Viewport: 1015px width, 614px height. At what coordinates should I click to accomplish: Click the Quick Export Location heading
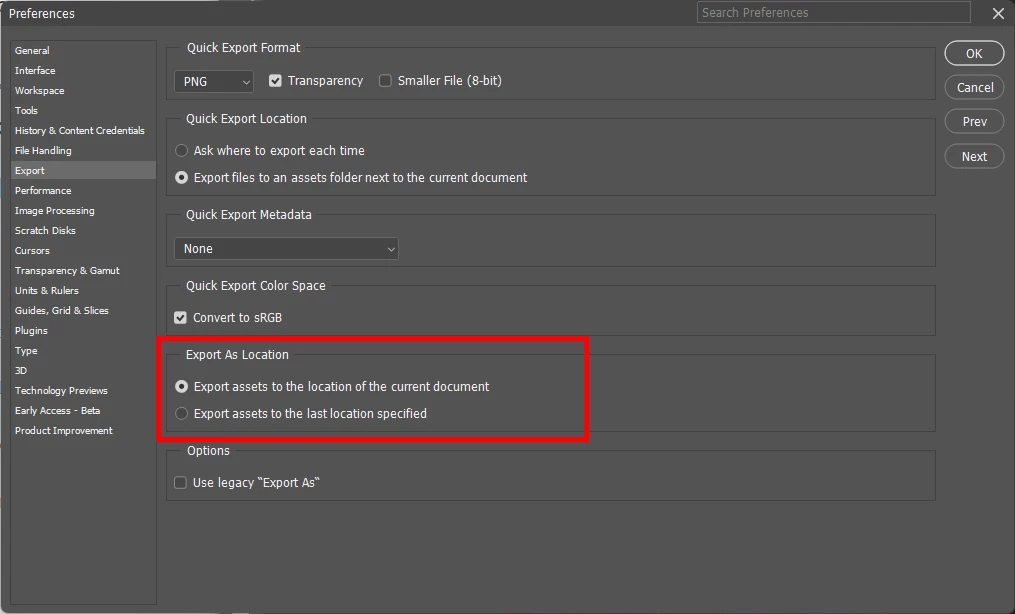[246, 119]
